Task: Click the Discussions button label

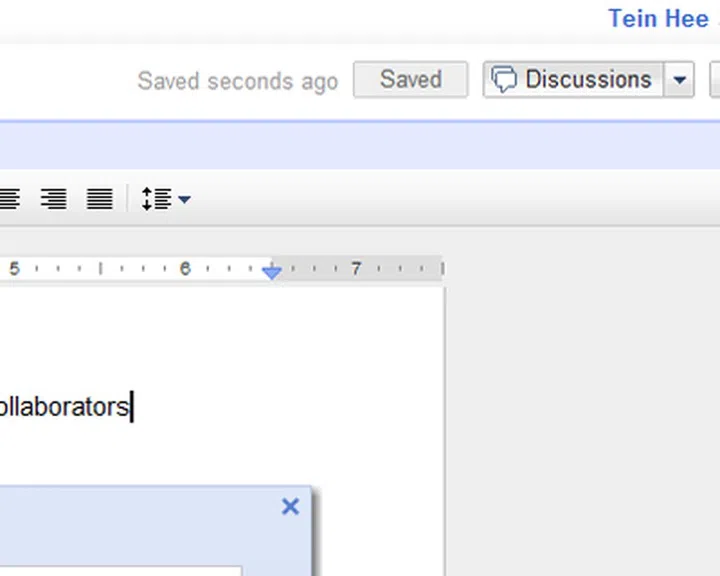Action: pyautogui.click(x=588, y=80)
